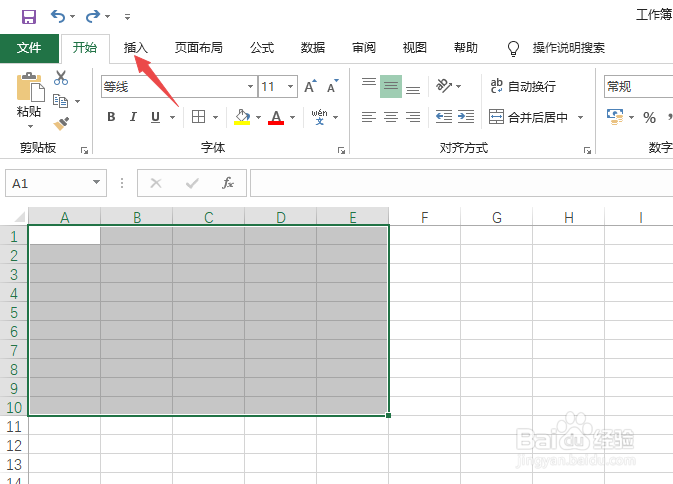Image resolution: width=673 pixels, height=484 pixels.
Task: Click the Redo arrow icon
Action: coord(93,16)
